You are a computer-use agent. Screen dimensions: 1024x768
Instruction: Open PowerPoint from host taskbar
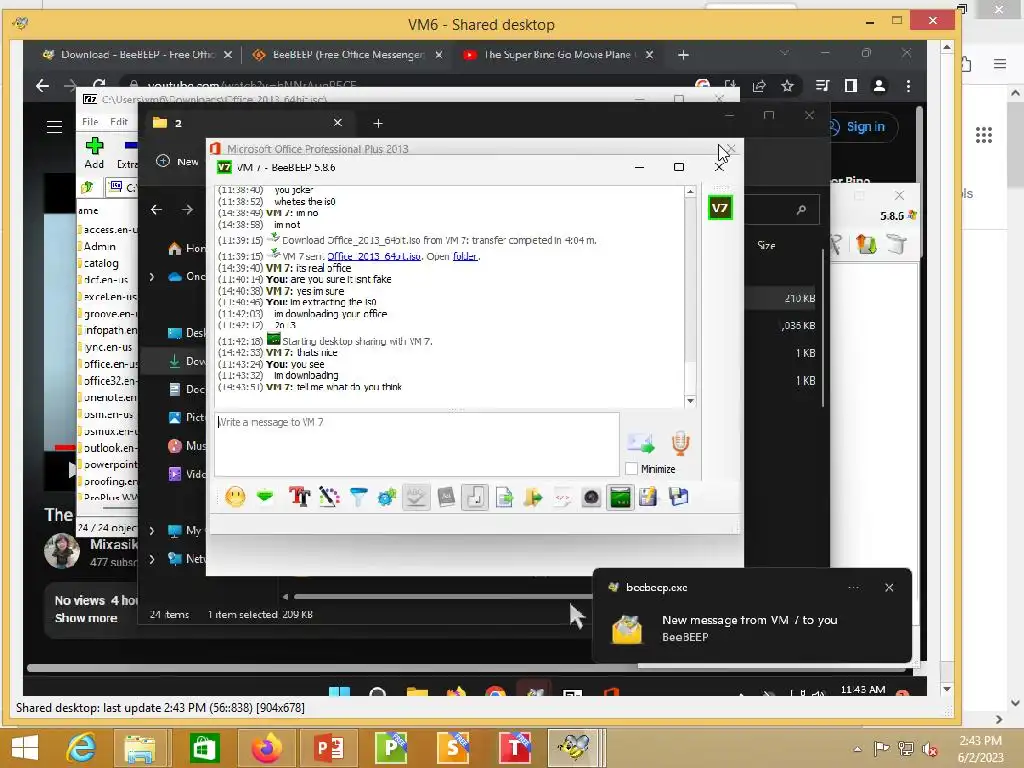pos(328,748)
